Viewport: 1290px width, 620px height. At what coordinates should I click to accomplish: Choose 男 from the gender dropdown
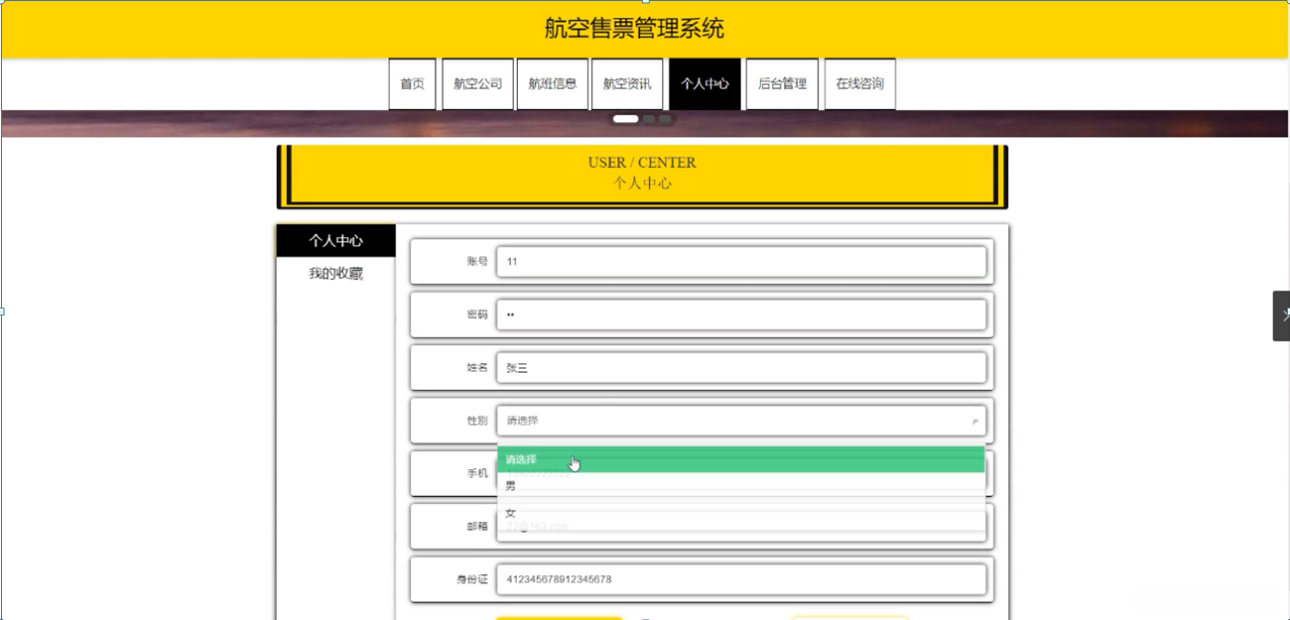click(741, 486)
